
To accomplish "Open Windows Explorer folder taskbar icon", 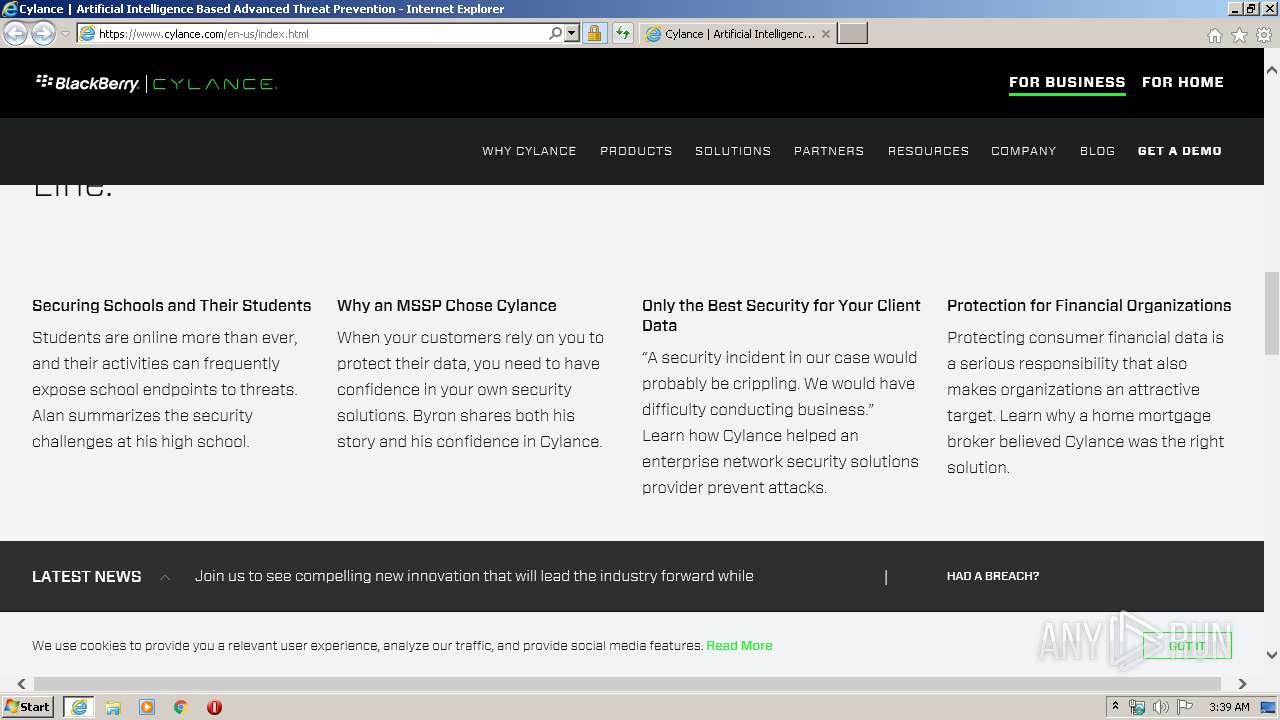I will pyautogui.click(x=113, y=707).
